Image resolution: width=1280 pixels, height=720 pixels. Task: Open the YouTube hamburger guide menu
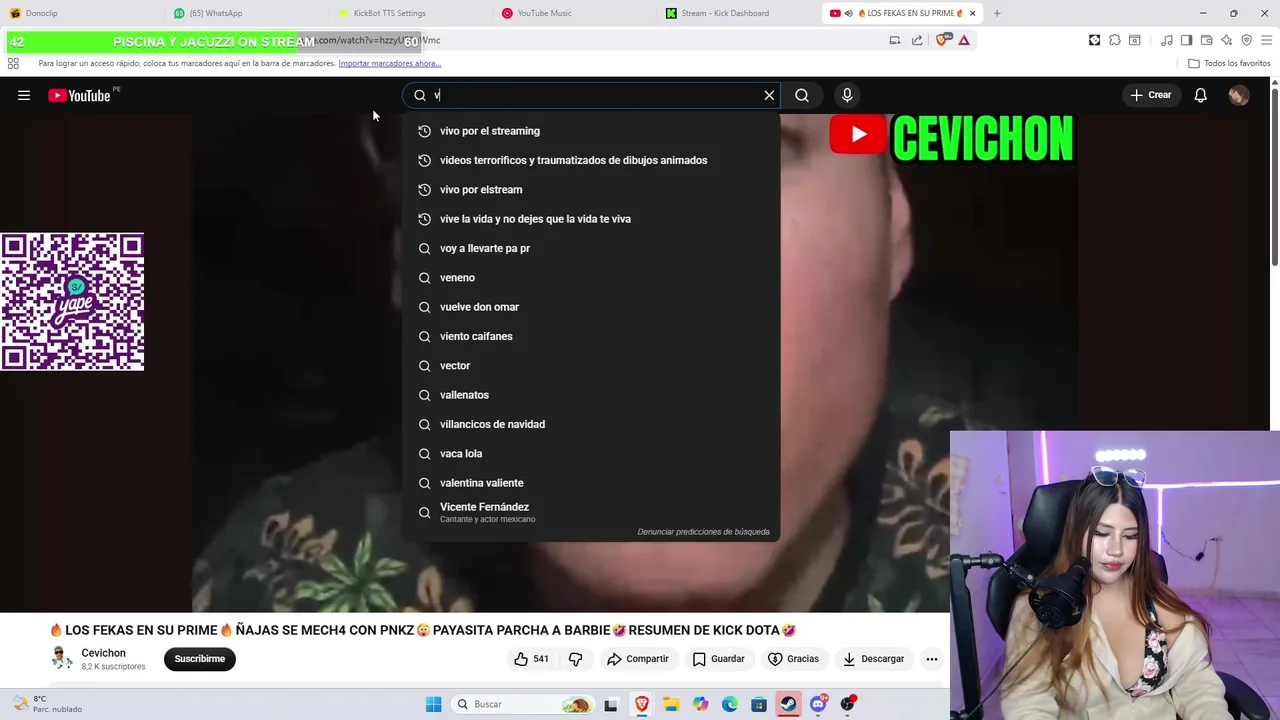24,95
